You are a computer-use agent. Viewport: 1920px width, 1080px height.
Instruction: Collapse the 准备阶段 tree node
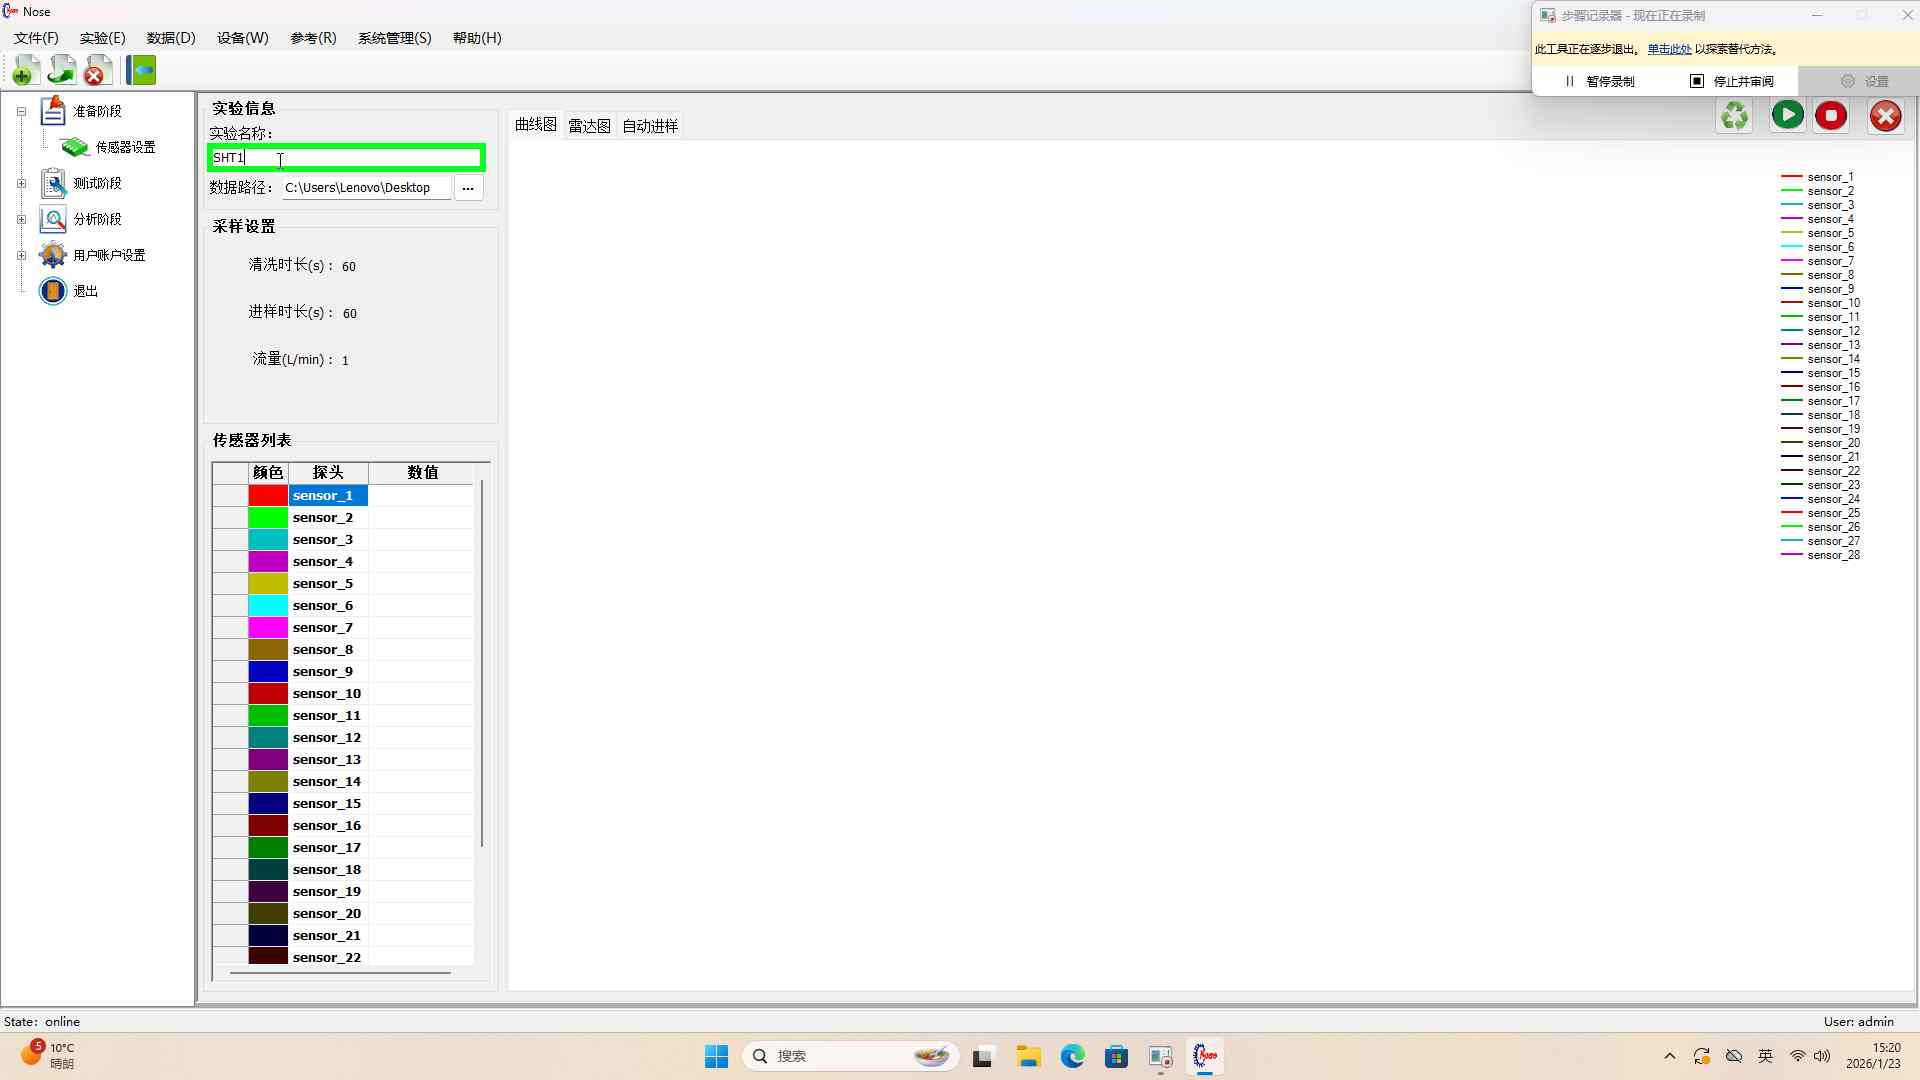[21, 111]
